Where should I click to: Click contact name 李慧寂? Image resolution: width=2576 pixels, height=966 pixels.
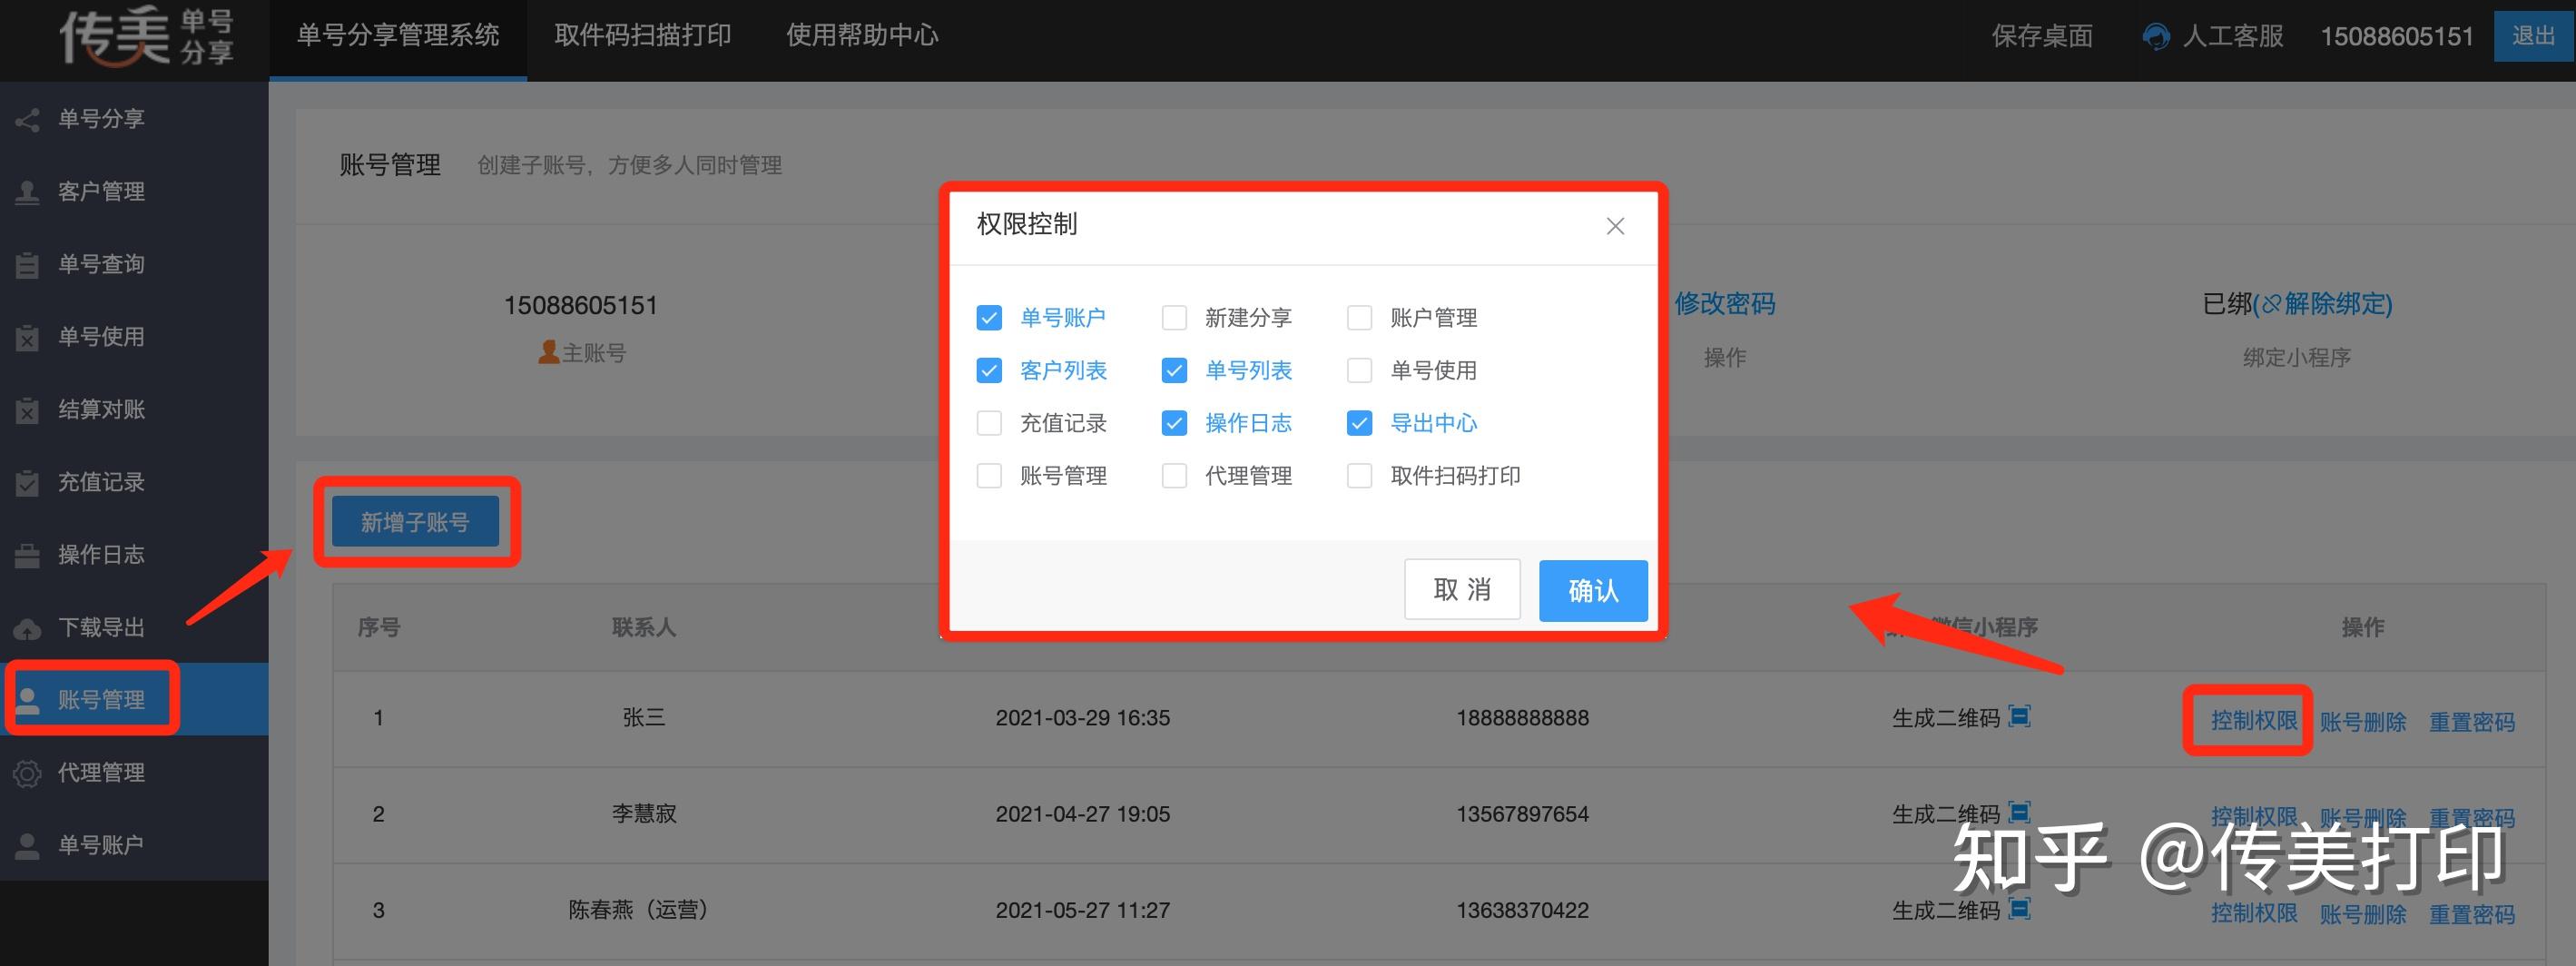pyautogui.click(x=644, y=814)
